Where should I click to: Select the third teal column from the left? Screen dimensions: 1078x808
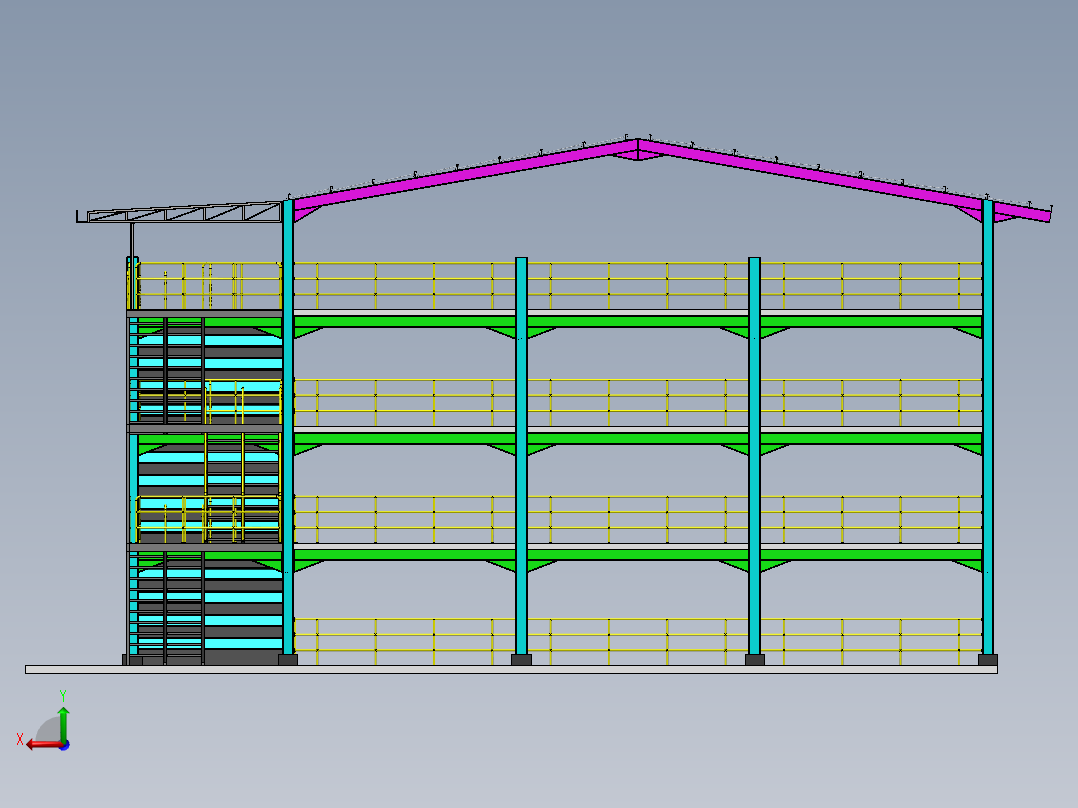(754, 456)
